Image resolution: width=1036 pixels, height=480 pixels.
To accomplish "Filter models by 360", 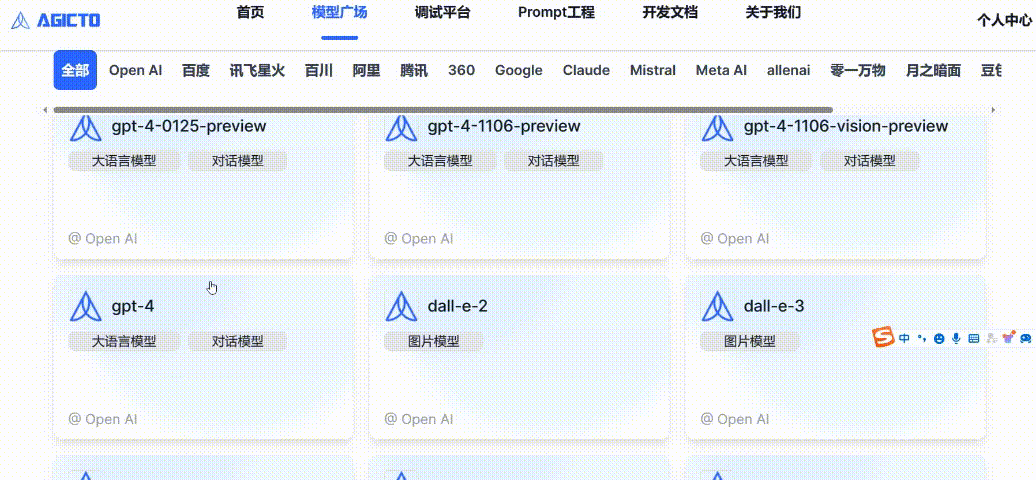I will tap(461, 70).
